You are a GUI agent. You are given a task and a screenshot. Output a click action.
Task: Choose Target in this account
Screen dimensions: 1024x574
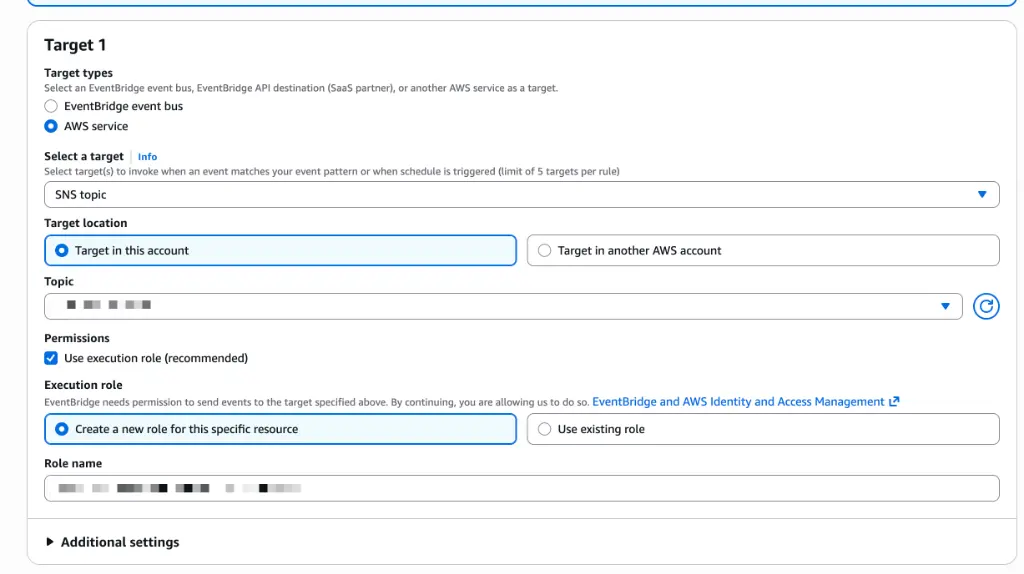(280, 251)
